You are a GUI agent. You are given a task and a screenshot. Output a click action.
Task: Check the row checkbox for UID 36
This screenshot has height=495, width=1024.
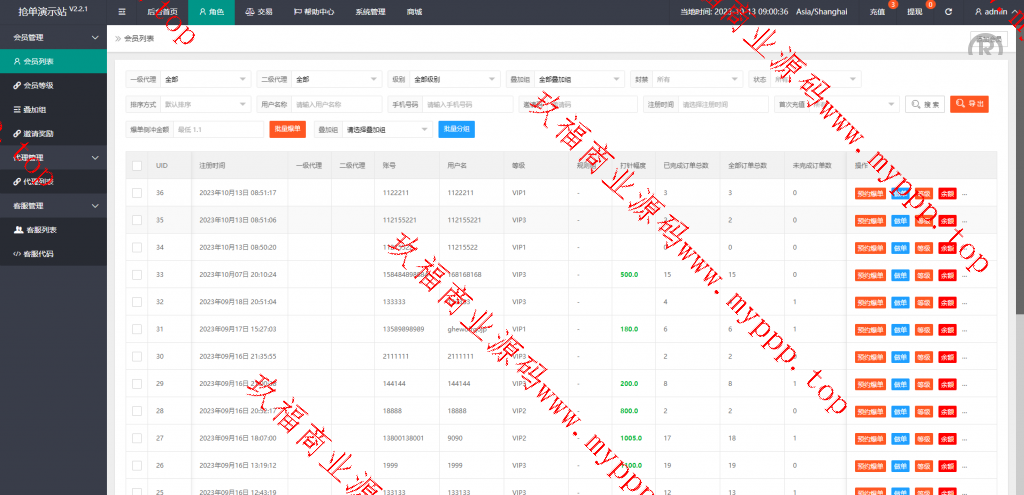pyautogui.click(x=137, y=192)
